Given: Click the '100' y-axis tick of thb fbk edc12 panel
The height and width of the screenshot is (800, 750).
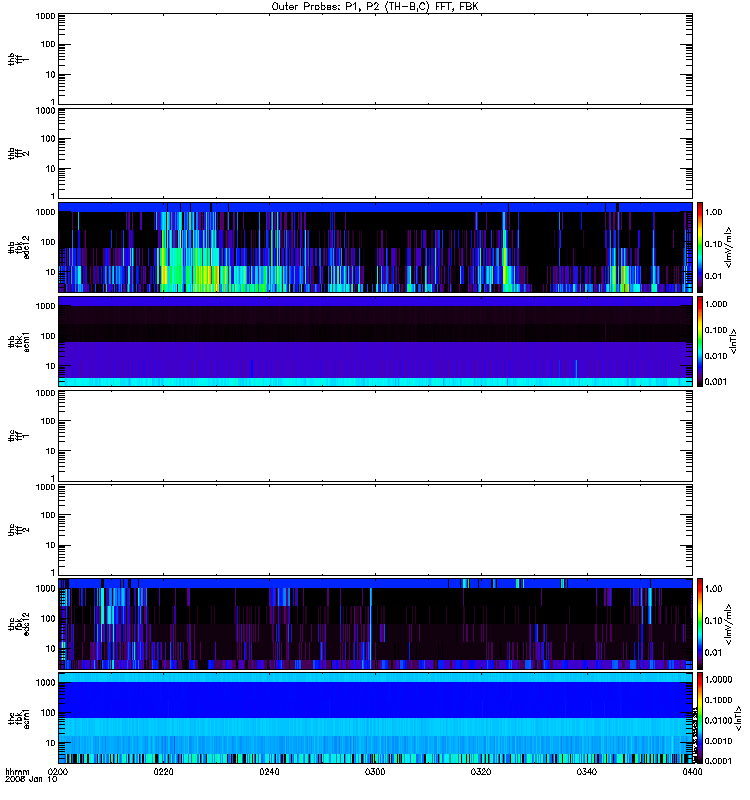Looking at the screenshot, I should point(48,242).
